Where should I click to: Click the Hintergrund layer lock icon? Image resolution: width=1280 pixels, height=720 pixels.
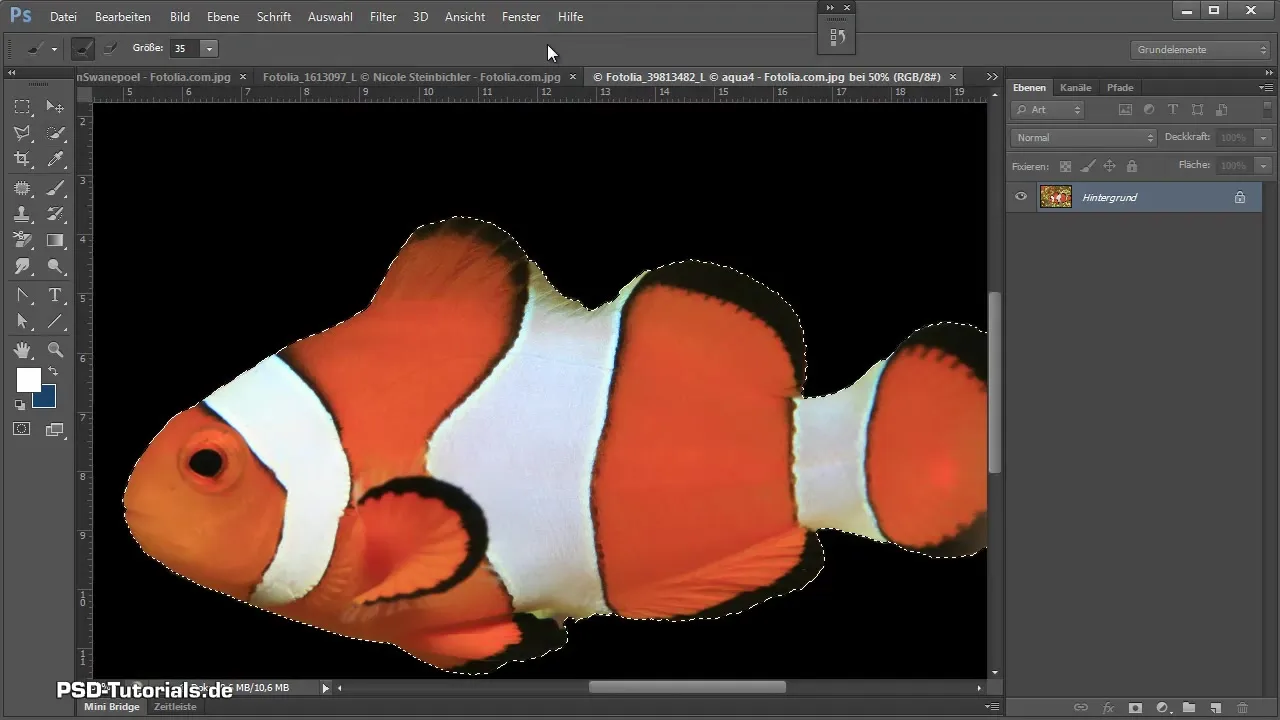click(1240, 197)
